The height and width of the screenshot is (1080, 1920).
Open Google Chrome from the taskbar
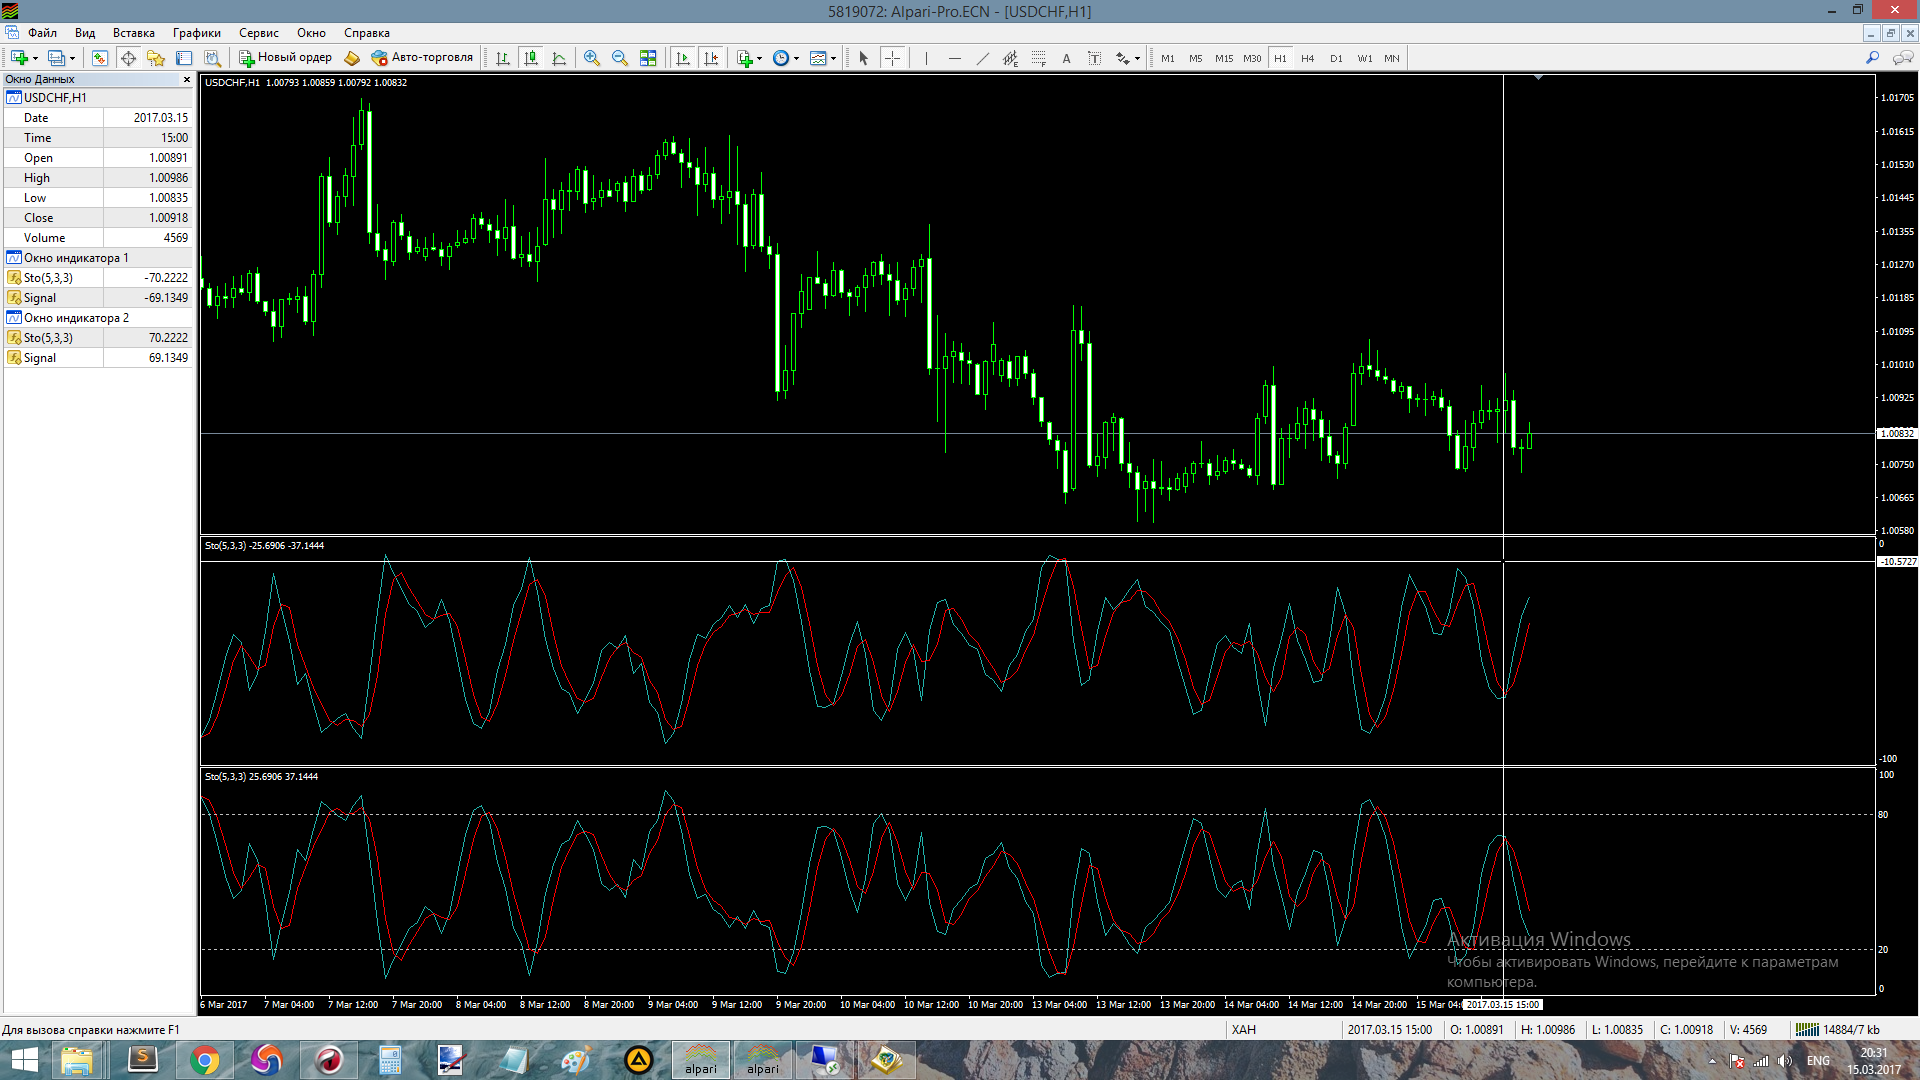204,1060
